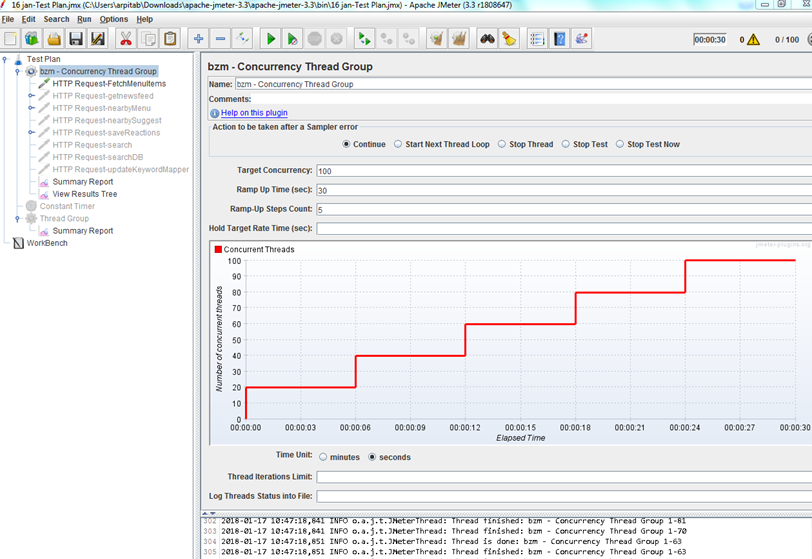Image resolution: width=812 pixels, height=559 pixels.
Task: Save the test plan with floppy icon
Action: point(76,39)
